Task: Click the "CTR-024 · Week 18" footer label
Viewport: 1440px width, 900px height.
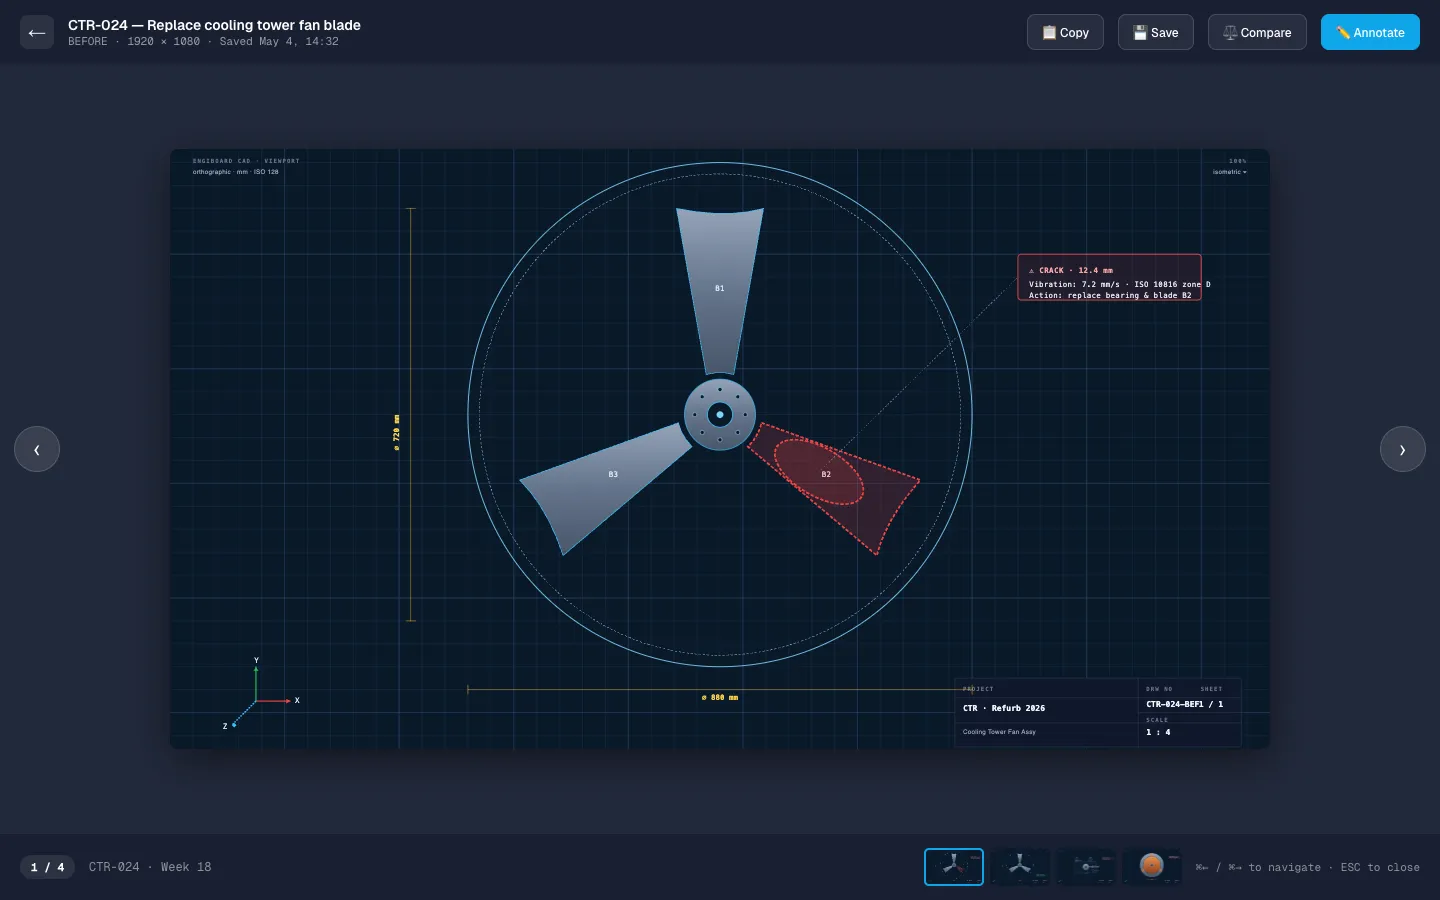Action: (150, 867)
